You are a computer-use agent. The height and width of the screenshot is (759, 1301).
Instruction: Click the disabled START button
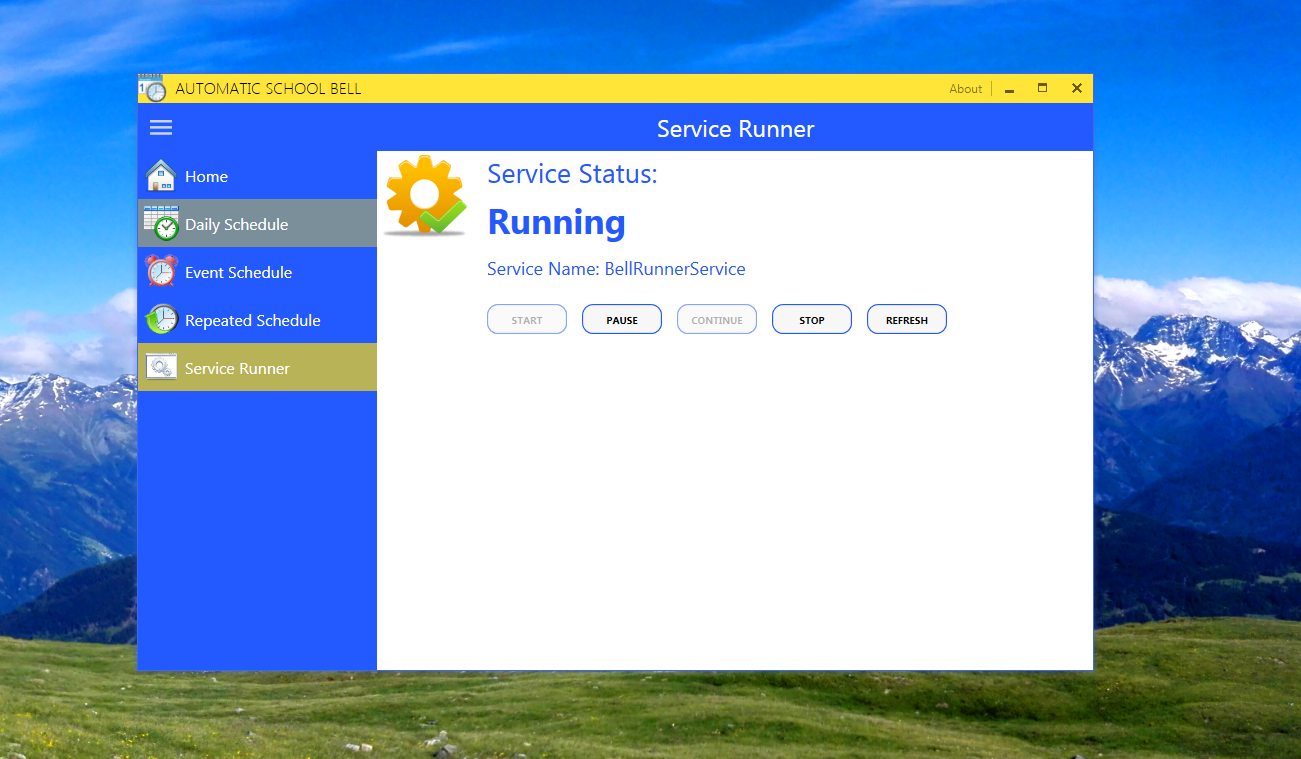pyautogui.click(x=526, y=318)
